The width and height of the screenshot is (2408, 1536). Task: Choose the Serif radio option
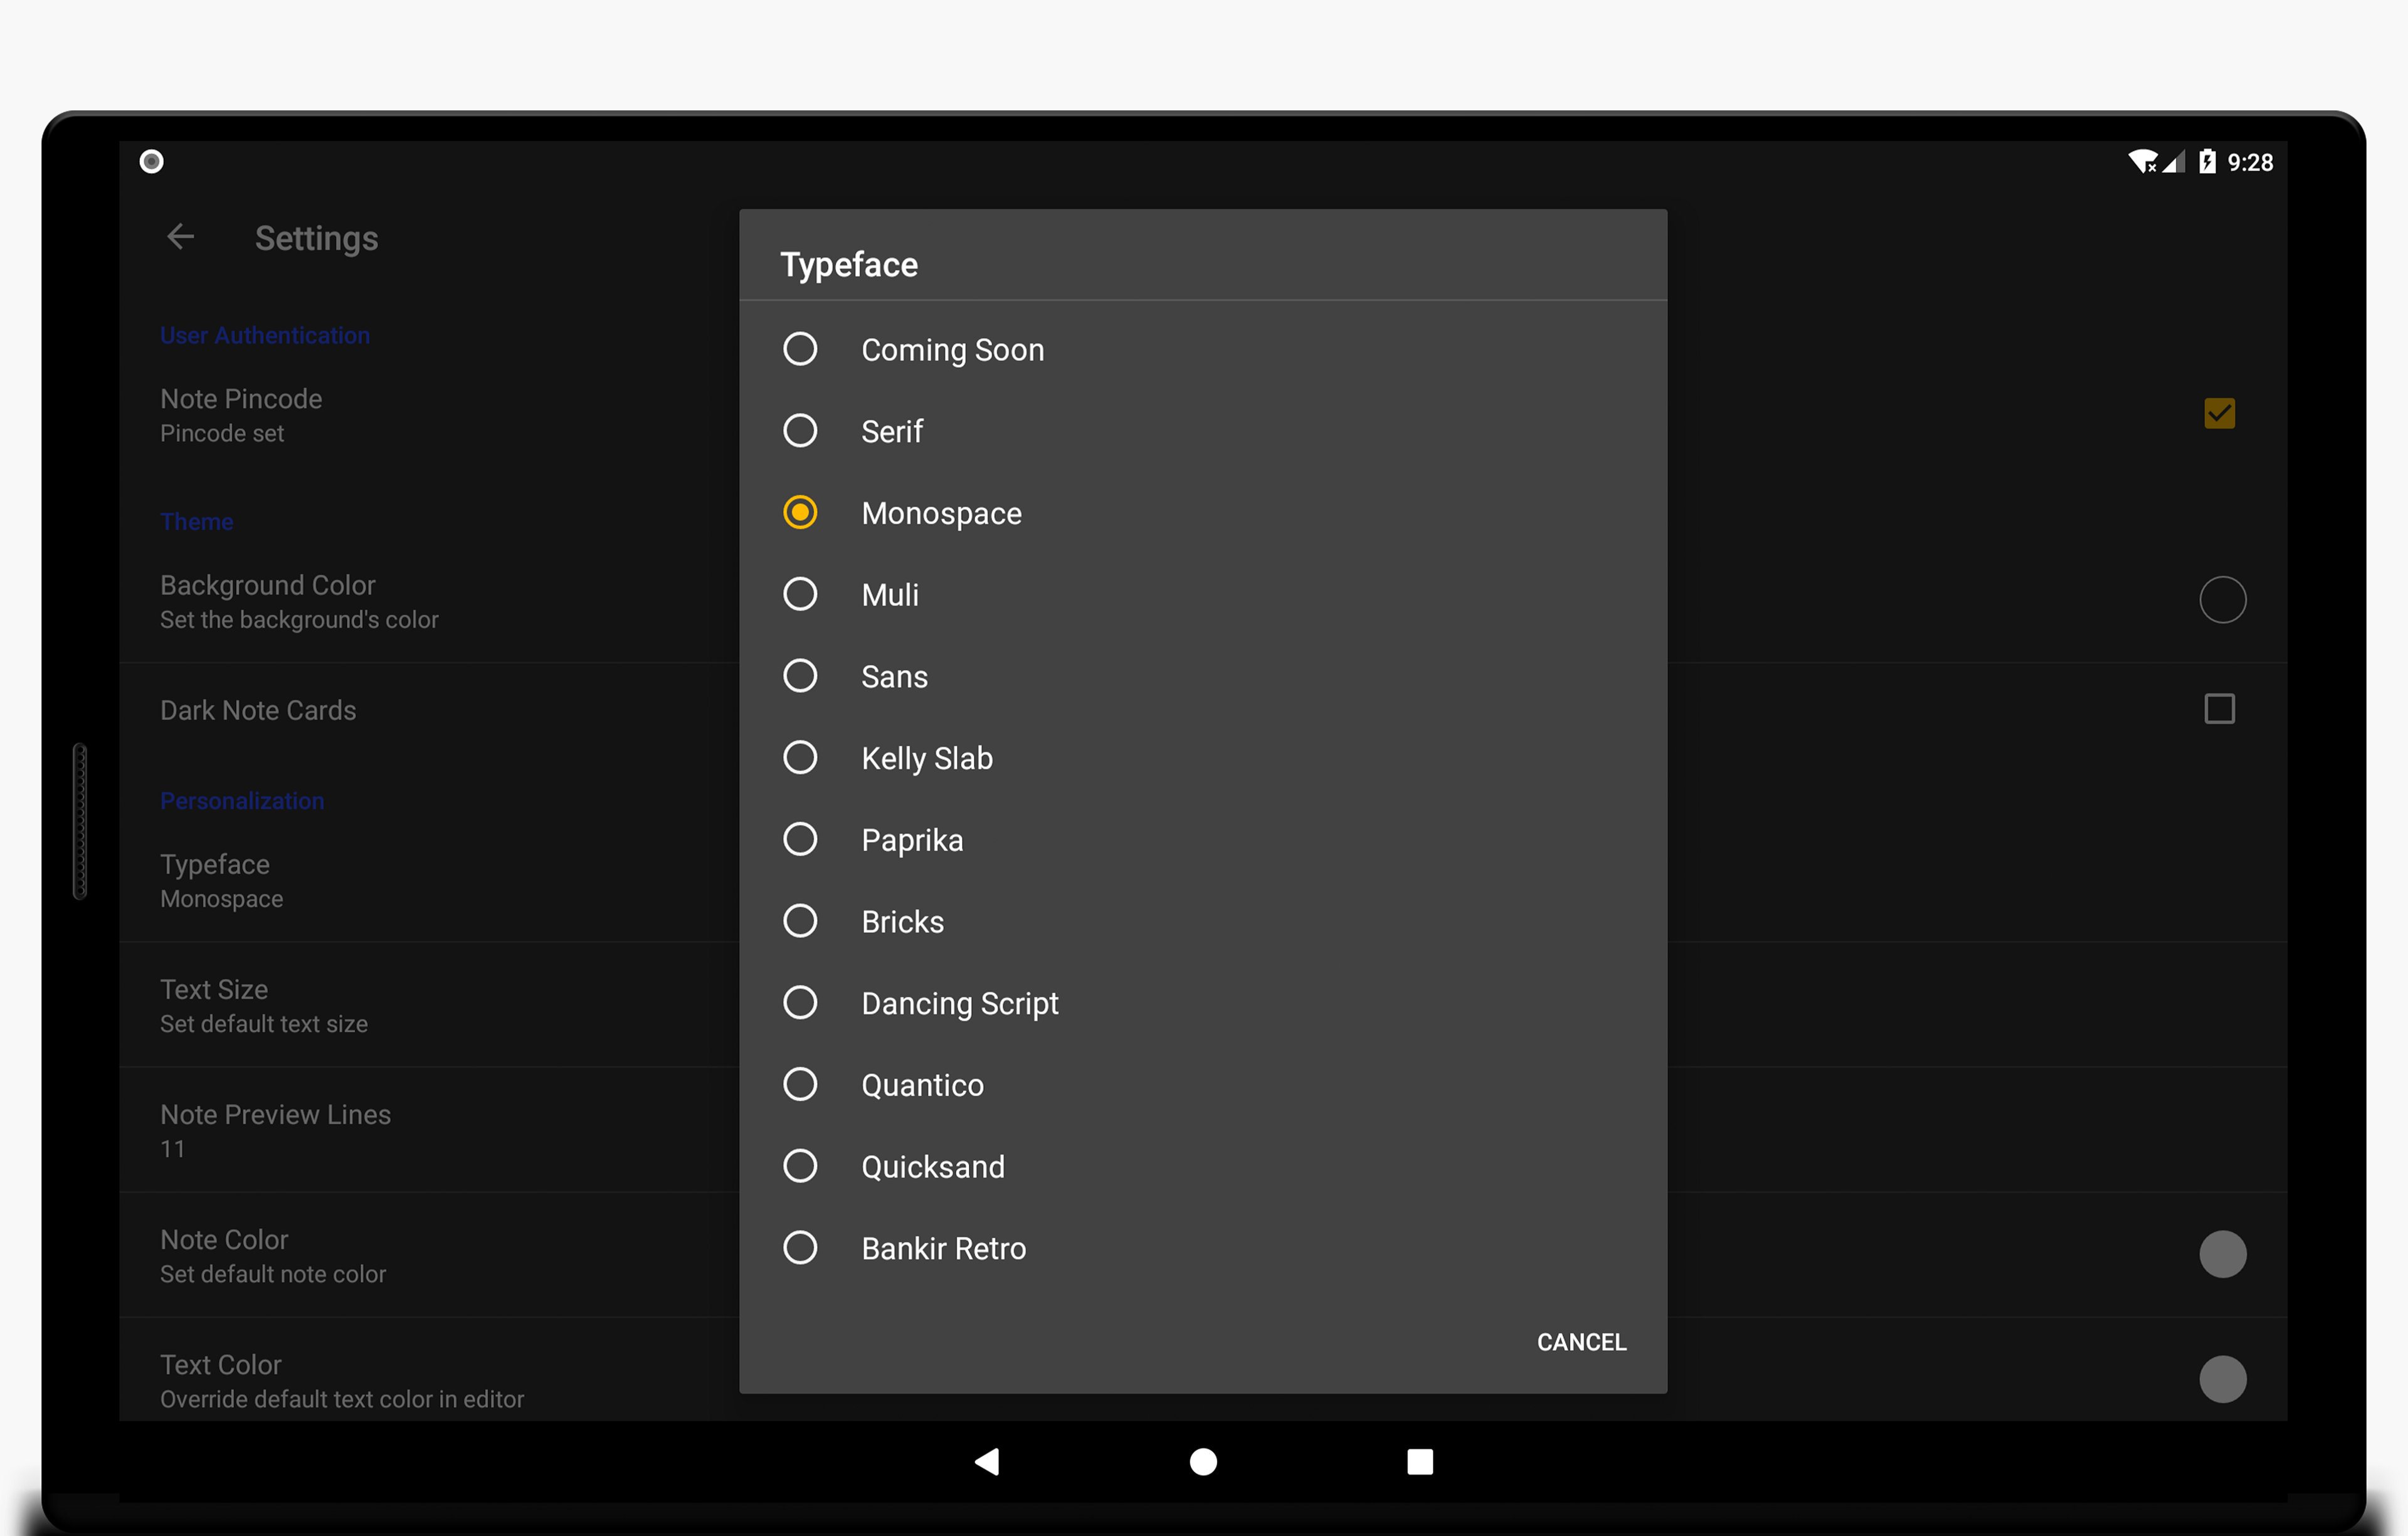pyautogui.click(x=1203, y=431)
